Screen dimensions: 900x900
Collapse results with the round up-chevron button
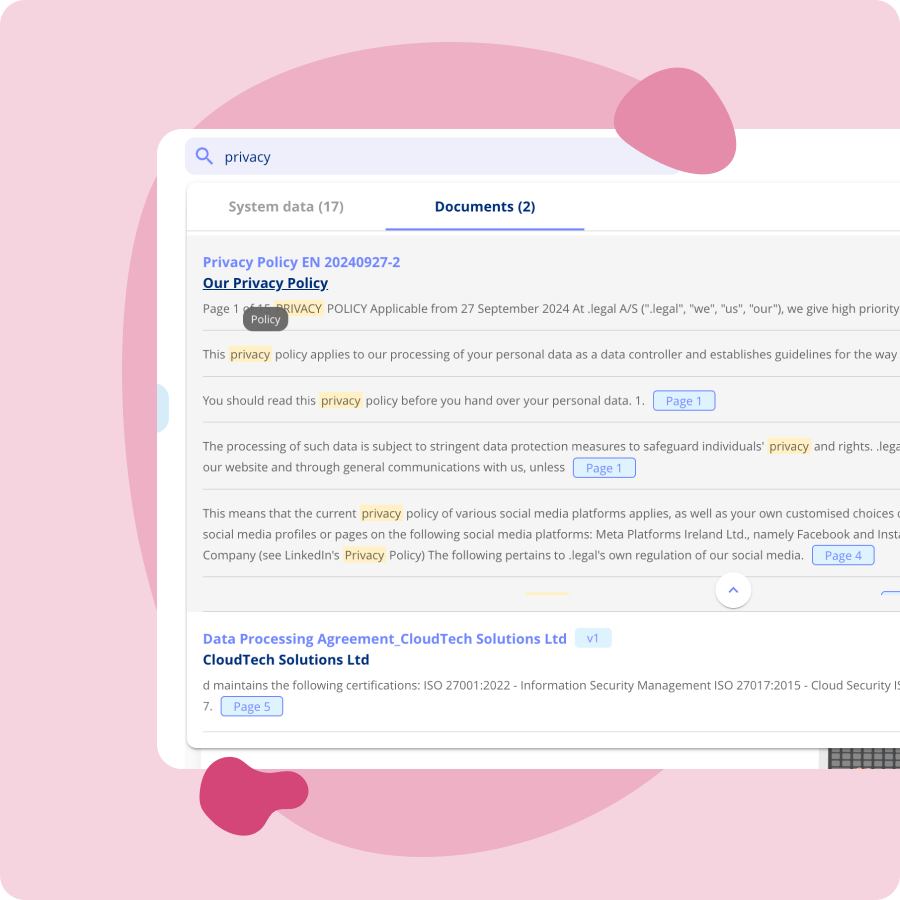733,590
